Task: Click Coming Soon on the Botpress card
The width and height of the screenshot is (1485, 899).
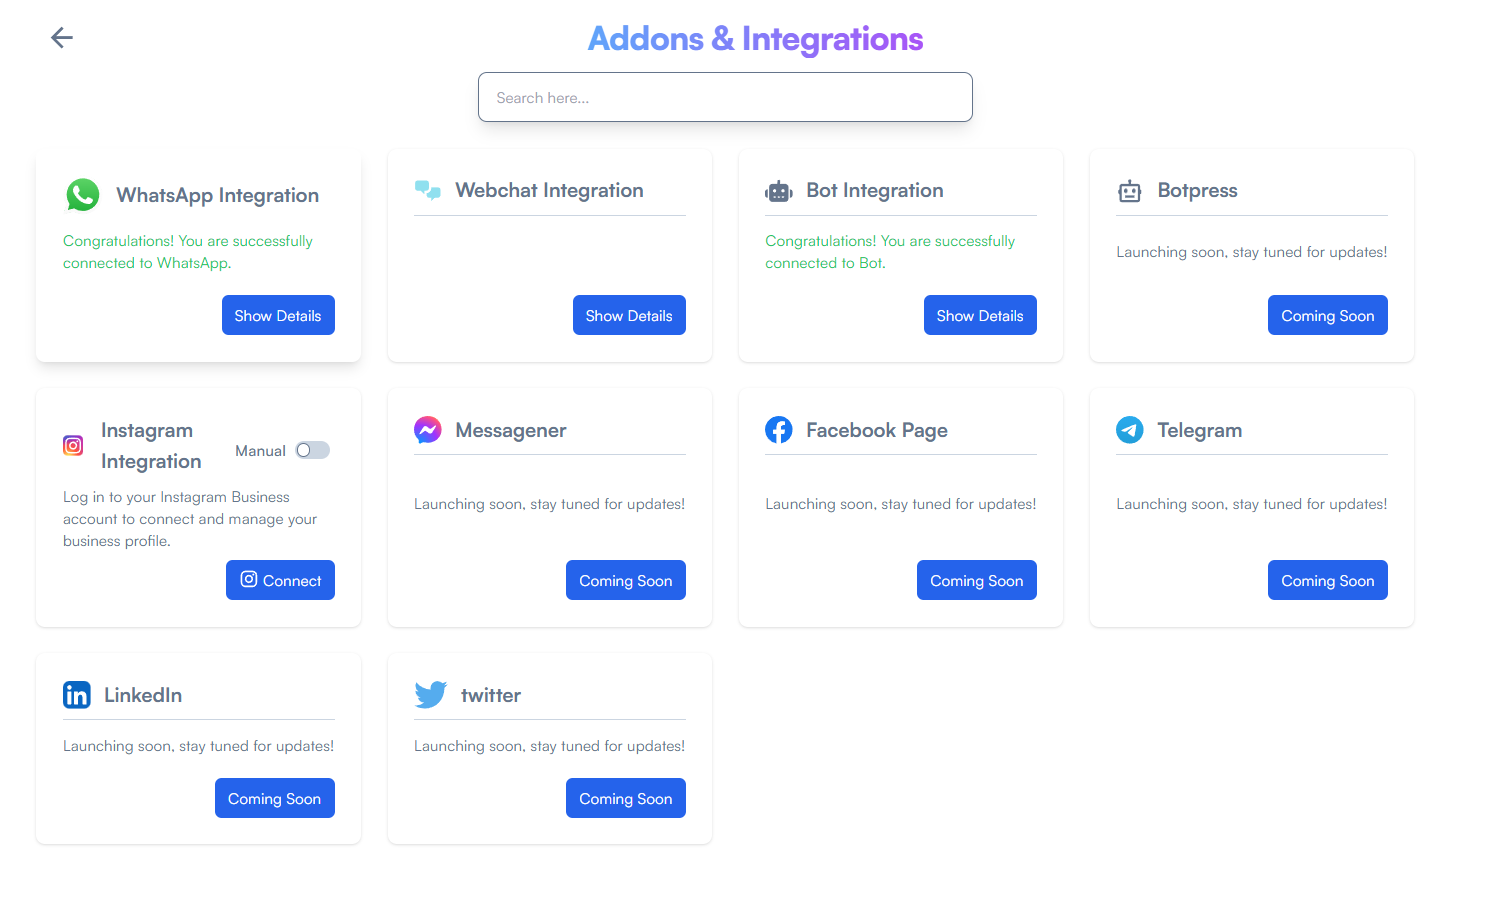Action: tap(1328, 315)
